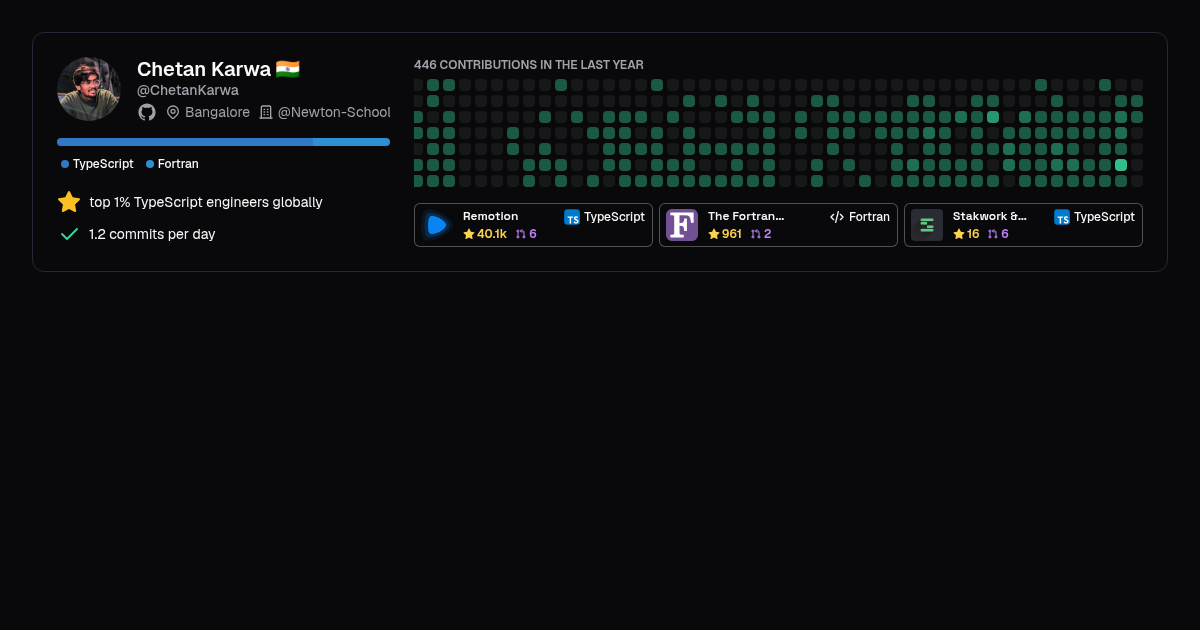Click the pull request icon in Remotion card

(520, 234)
